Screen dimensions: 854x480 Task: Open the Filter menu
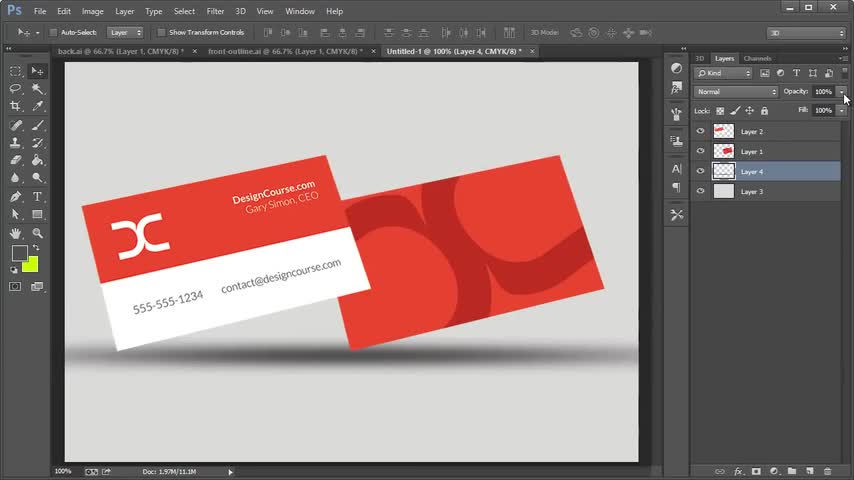[215, 11]
